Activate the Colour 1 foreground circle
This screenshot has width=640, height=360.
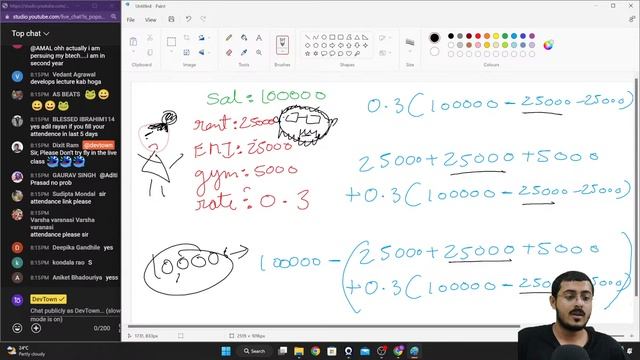(x=434, y=38)
